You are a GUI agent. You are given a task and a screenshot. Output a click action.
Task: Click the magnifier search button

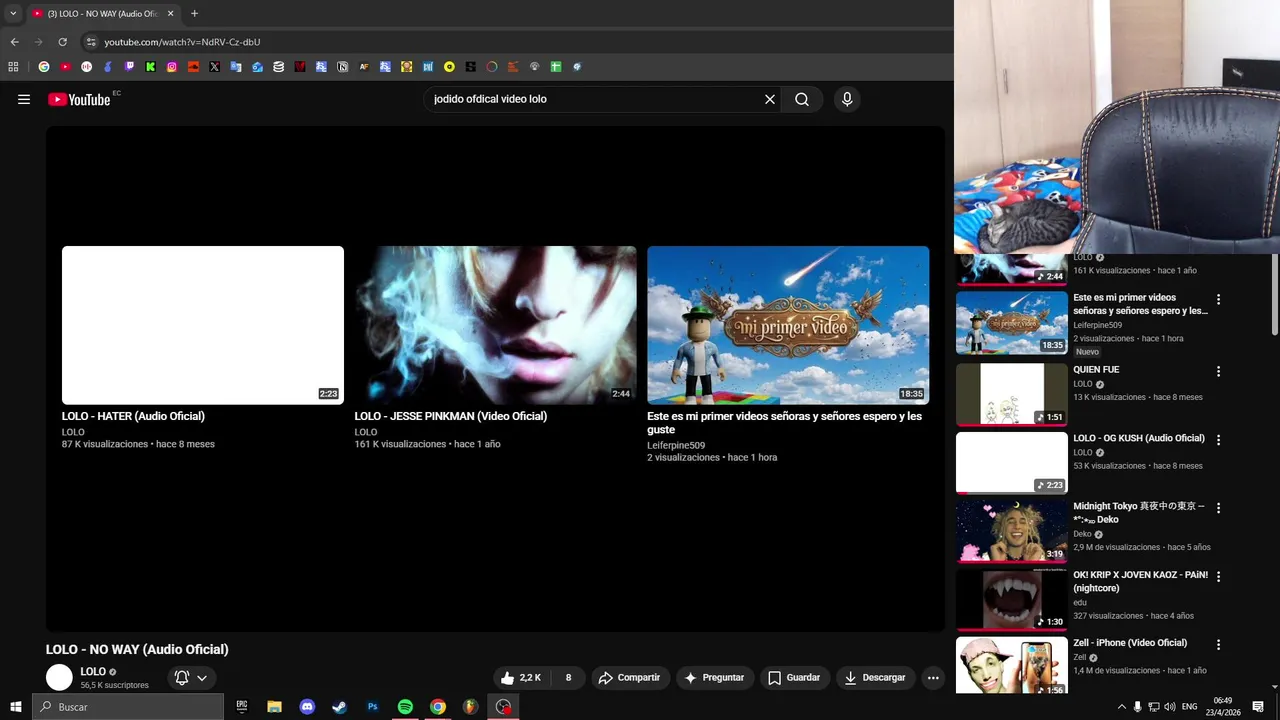pos(802,99)
